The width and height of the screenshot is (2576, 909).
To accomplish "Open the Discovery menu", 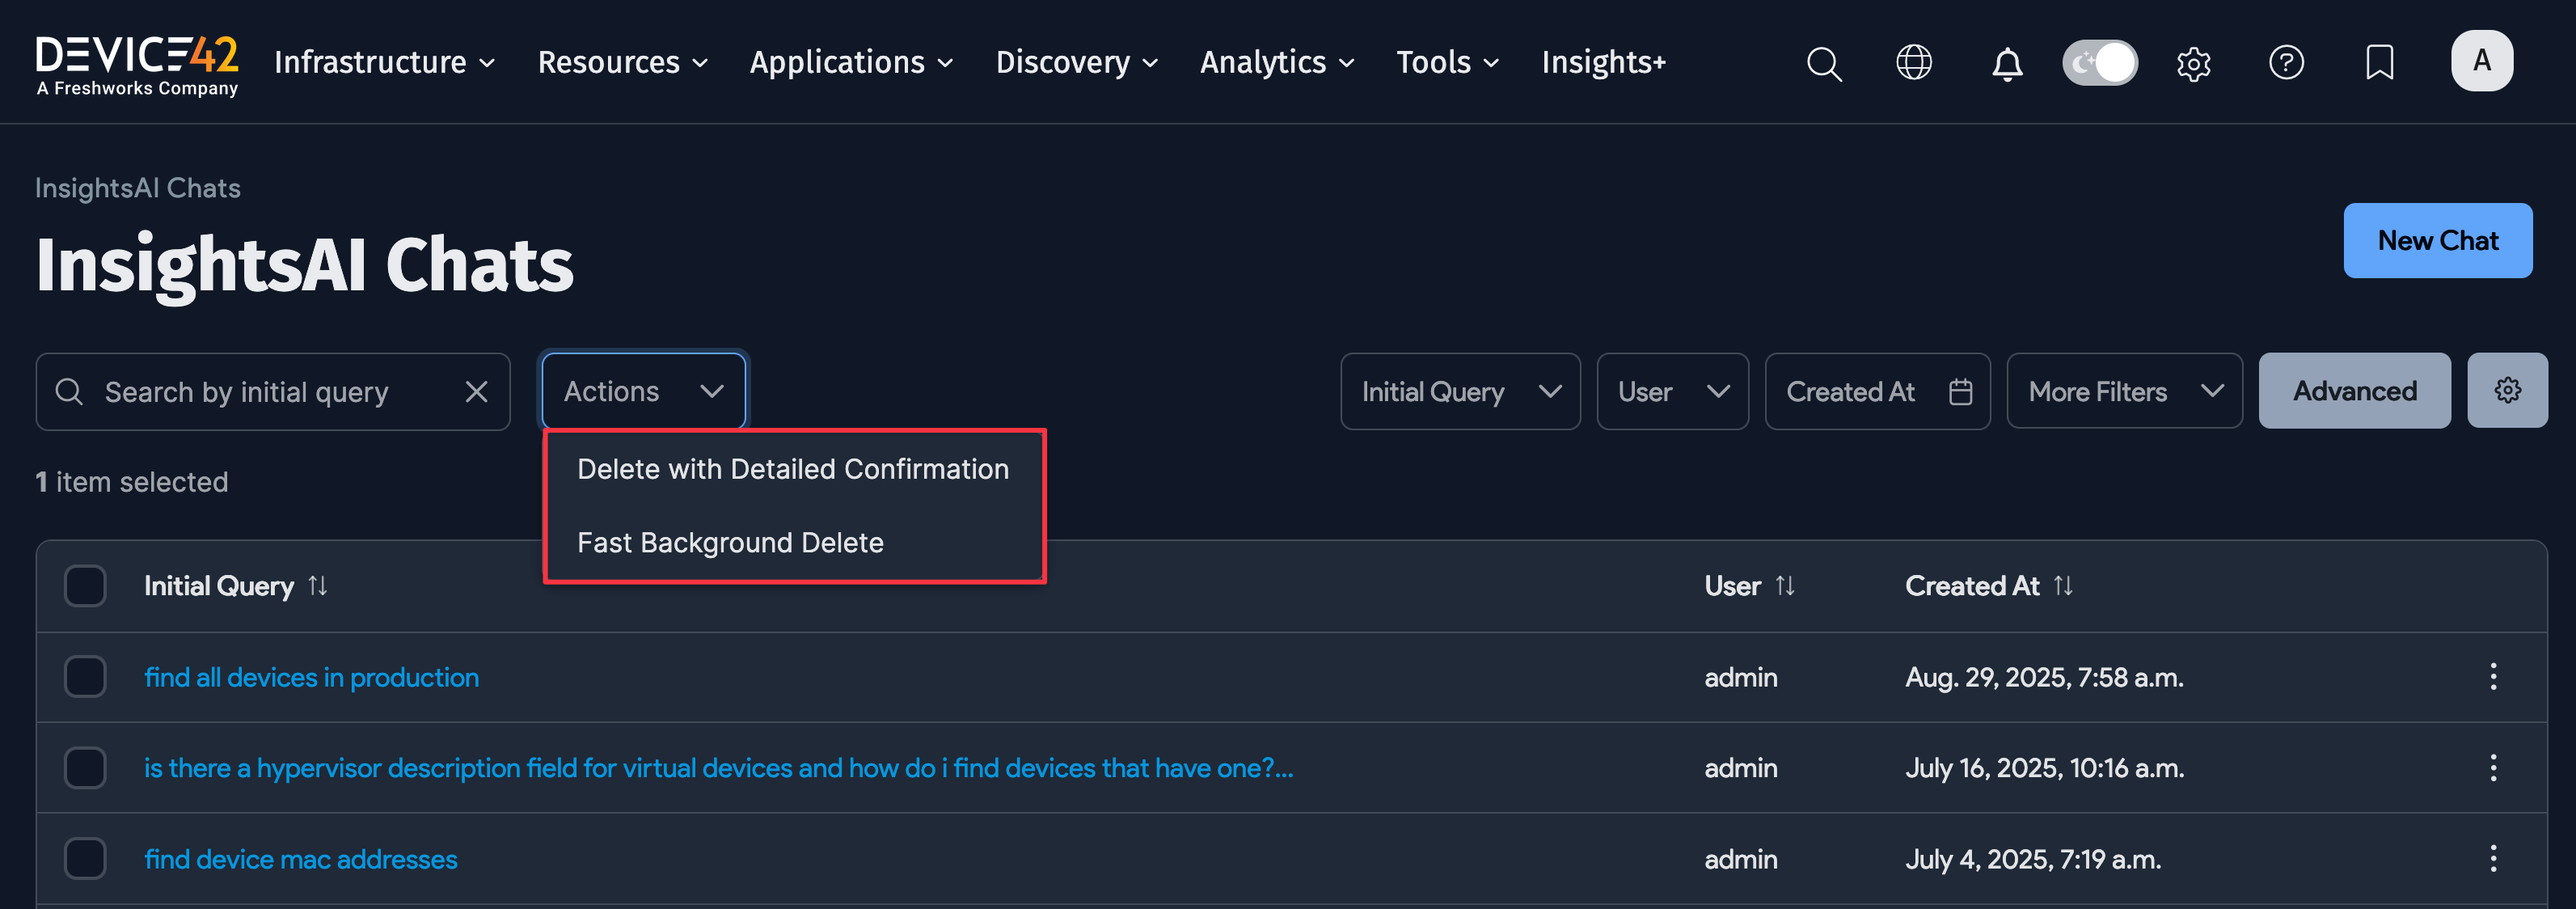I will tap(1076, 61).
